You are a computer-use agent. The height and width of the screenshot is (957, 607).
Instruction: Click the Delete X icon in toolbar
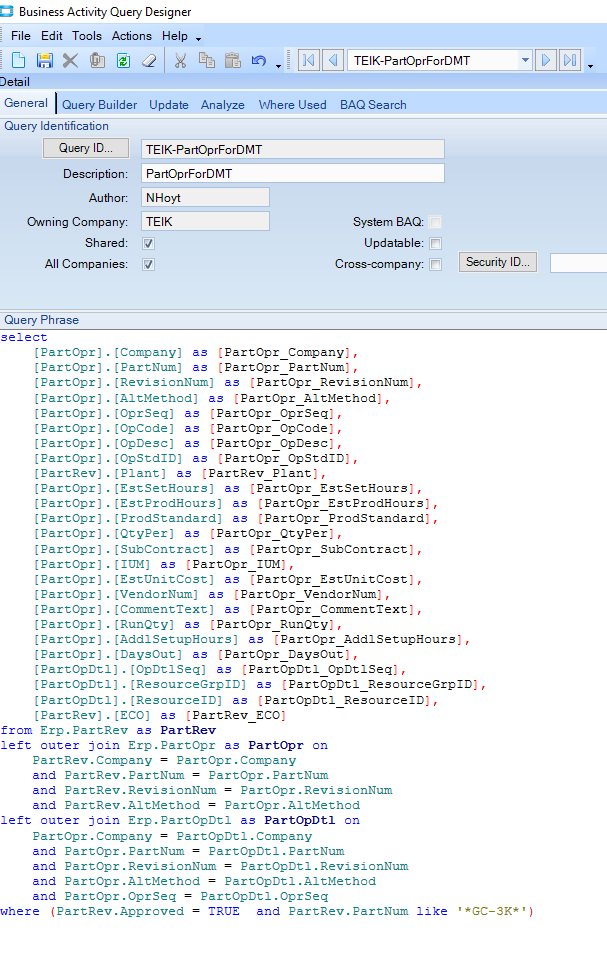70,60
